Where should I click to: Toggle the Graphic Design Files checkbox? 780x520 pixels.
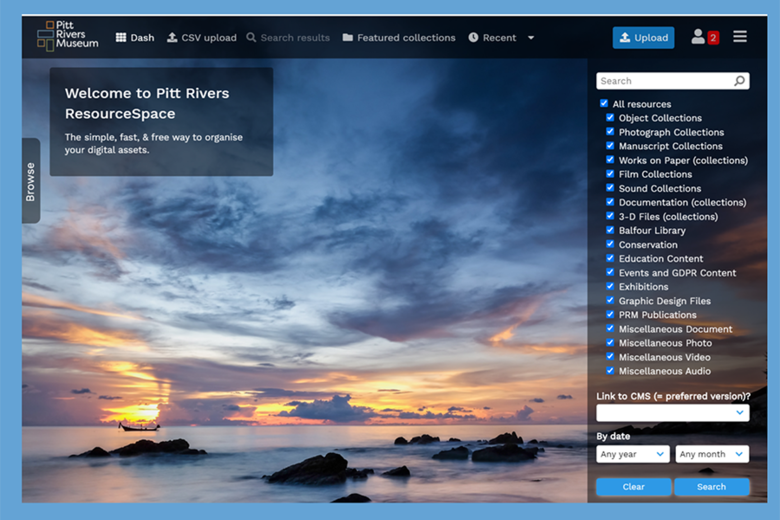[610, 300]
